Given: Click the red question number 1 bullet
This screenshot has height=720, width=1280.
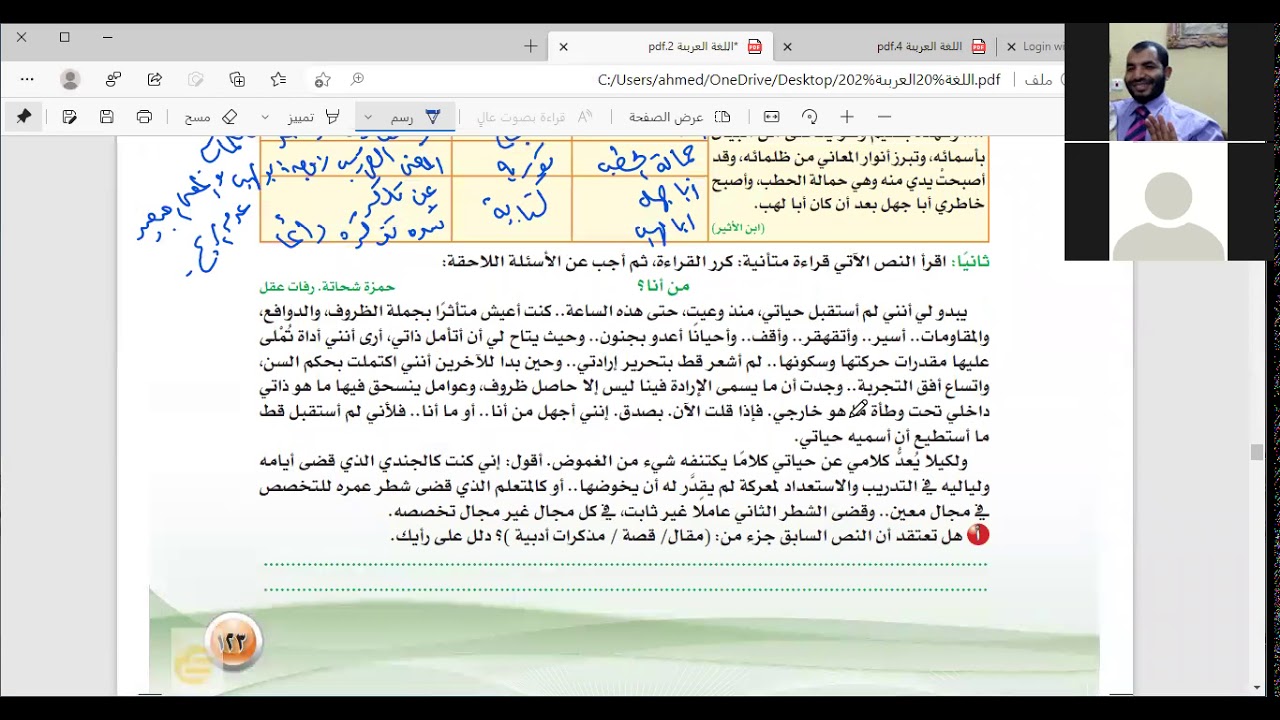Looking at the screenshot, I should [977, 535].
